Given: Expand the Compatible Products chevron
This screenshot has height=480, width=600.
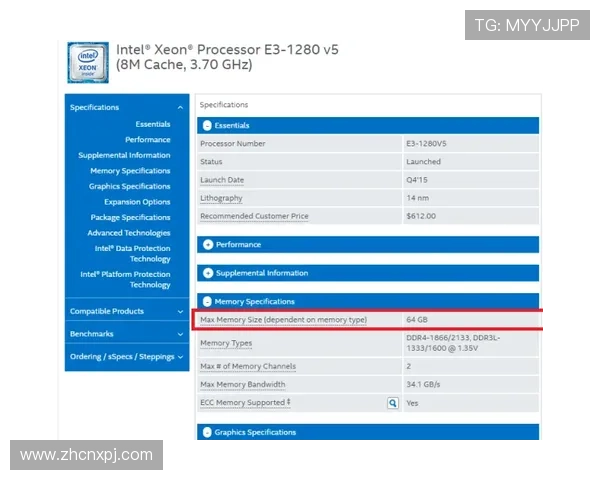Looking at the screenshot, I should [x=180, y=312].
